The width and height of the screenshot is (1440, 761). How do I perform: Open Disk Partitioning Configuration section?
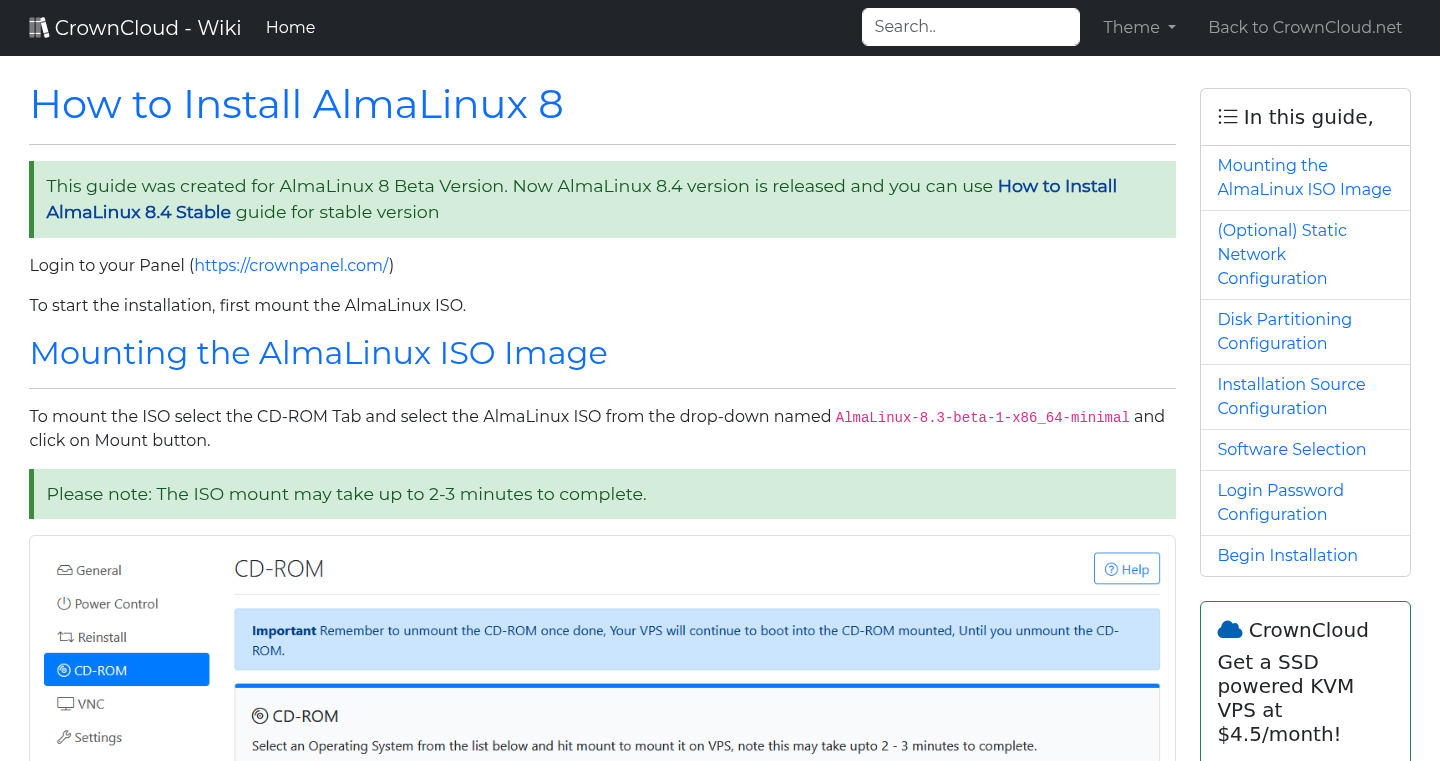click(x=1284, y=331)
